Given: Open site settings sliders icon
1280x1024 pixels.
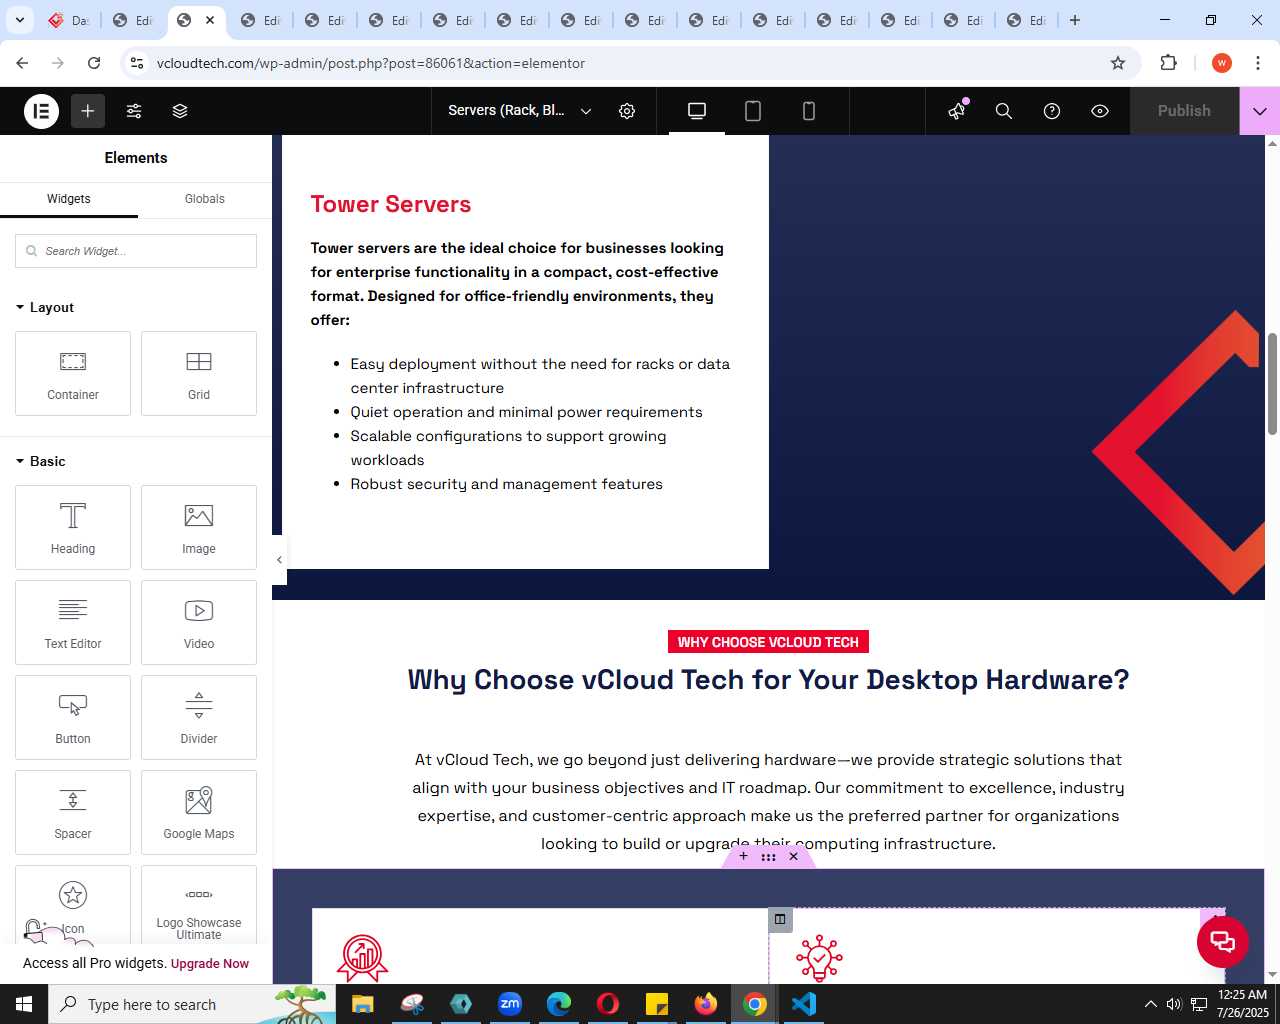Looking at the screenshot, I should pyautogui.click(x=134, y=111).
